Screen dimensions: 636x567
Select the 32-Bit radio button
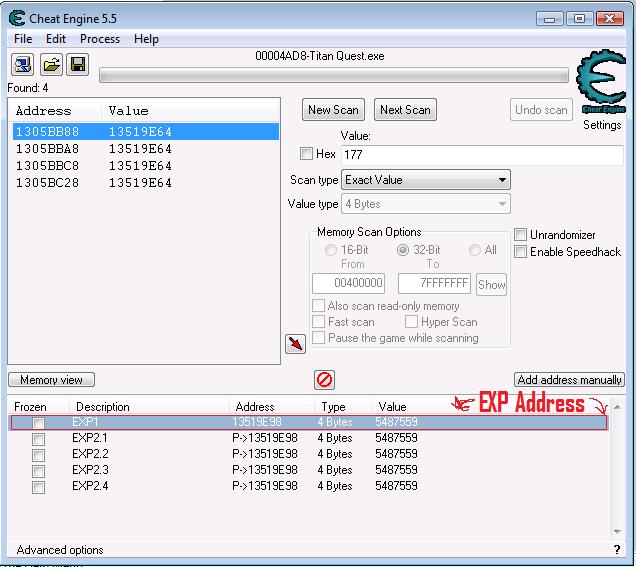click(x=403, y=250)
